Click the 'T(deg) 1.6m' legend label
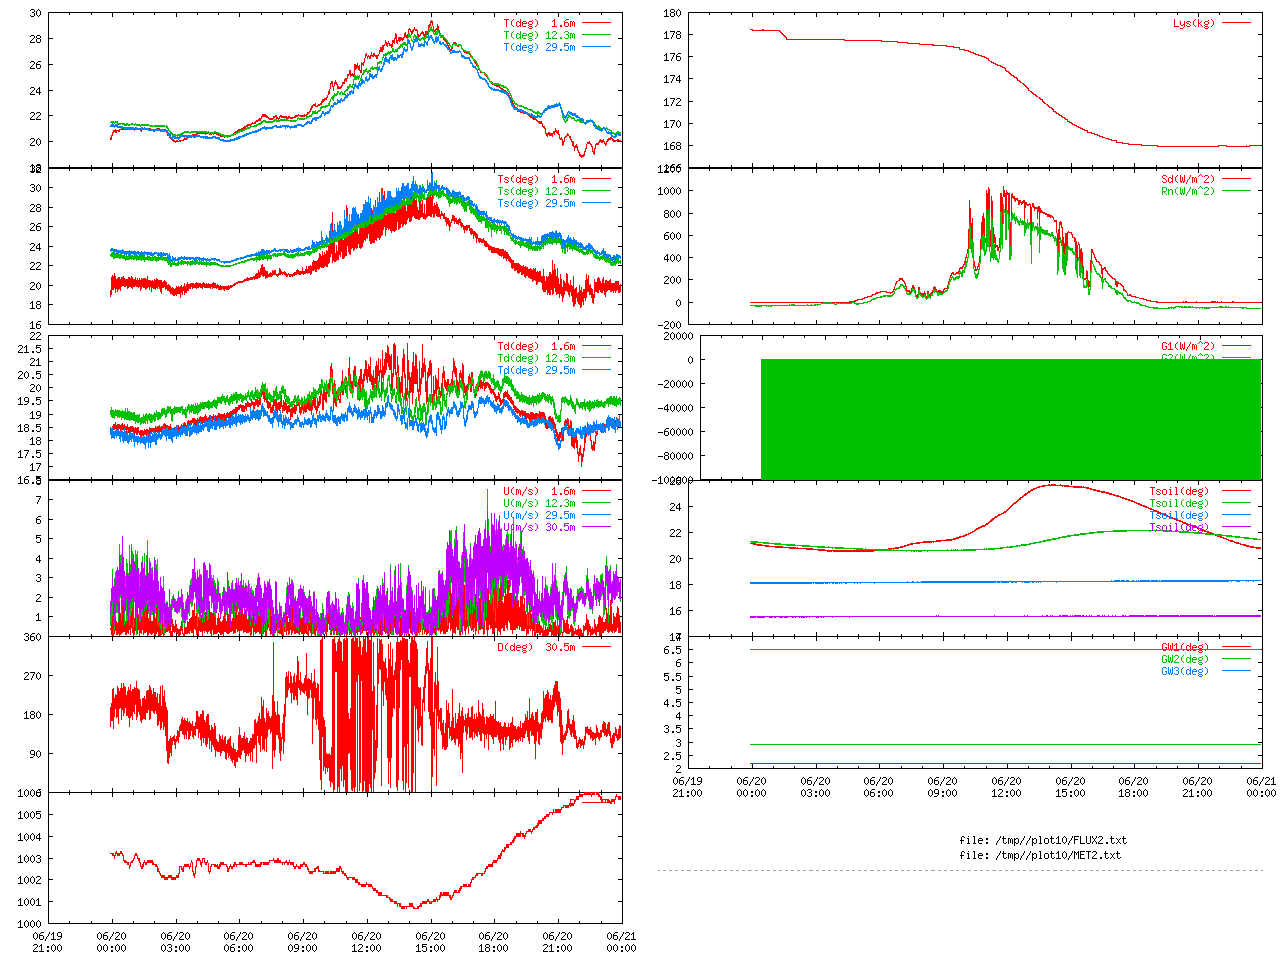Image resolution: width=1280 pixels, height=960 pixels. point(540,23)
